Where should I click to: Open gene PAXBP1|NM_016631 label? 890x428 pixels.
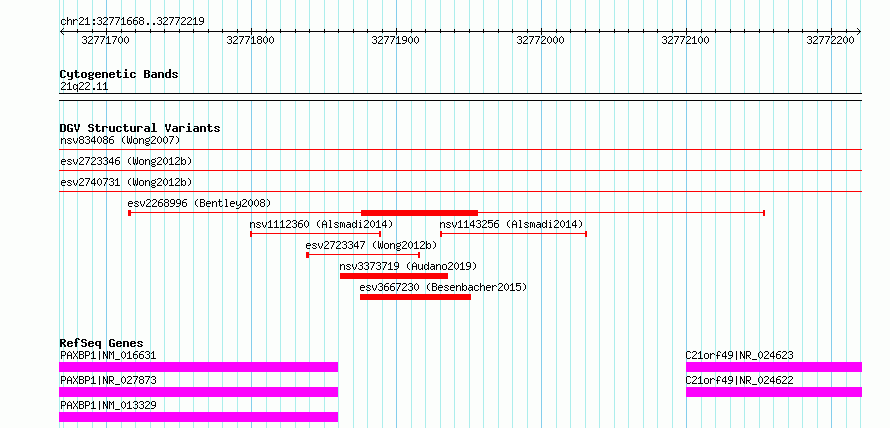coord(108,356)
